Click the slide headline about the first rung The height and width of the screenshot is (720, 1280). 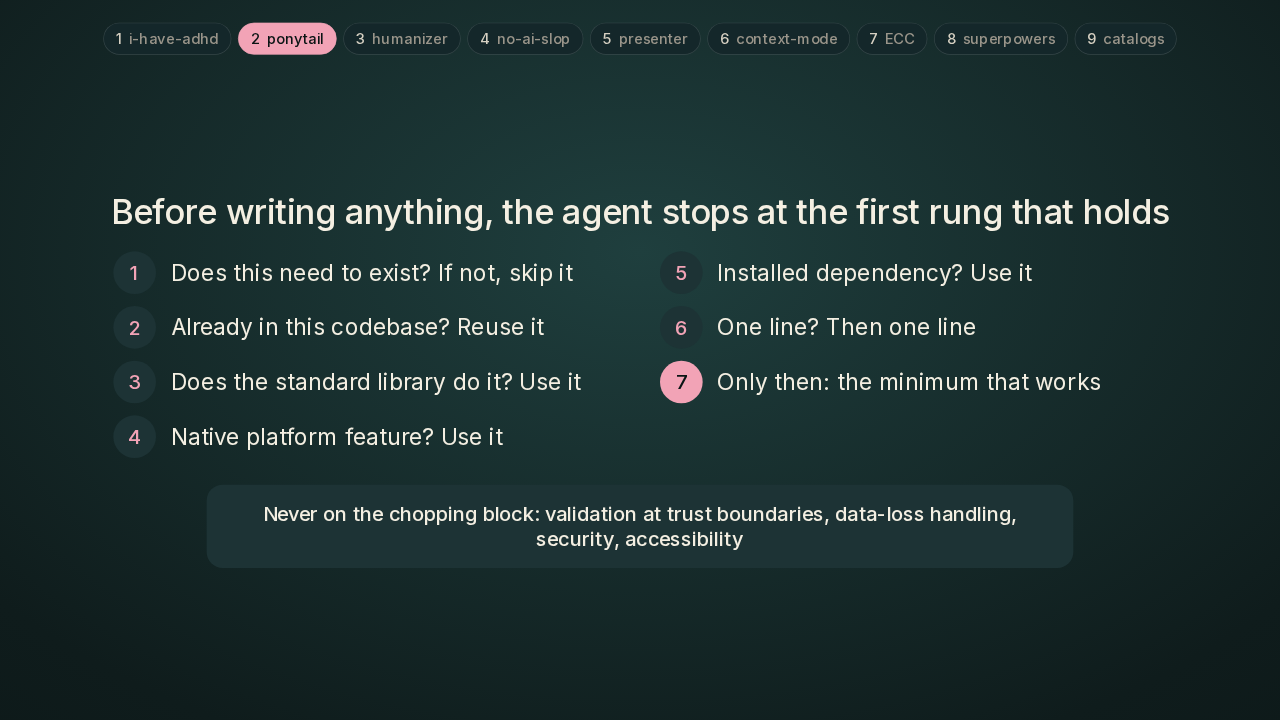(x=640, y=212)
